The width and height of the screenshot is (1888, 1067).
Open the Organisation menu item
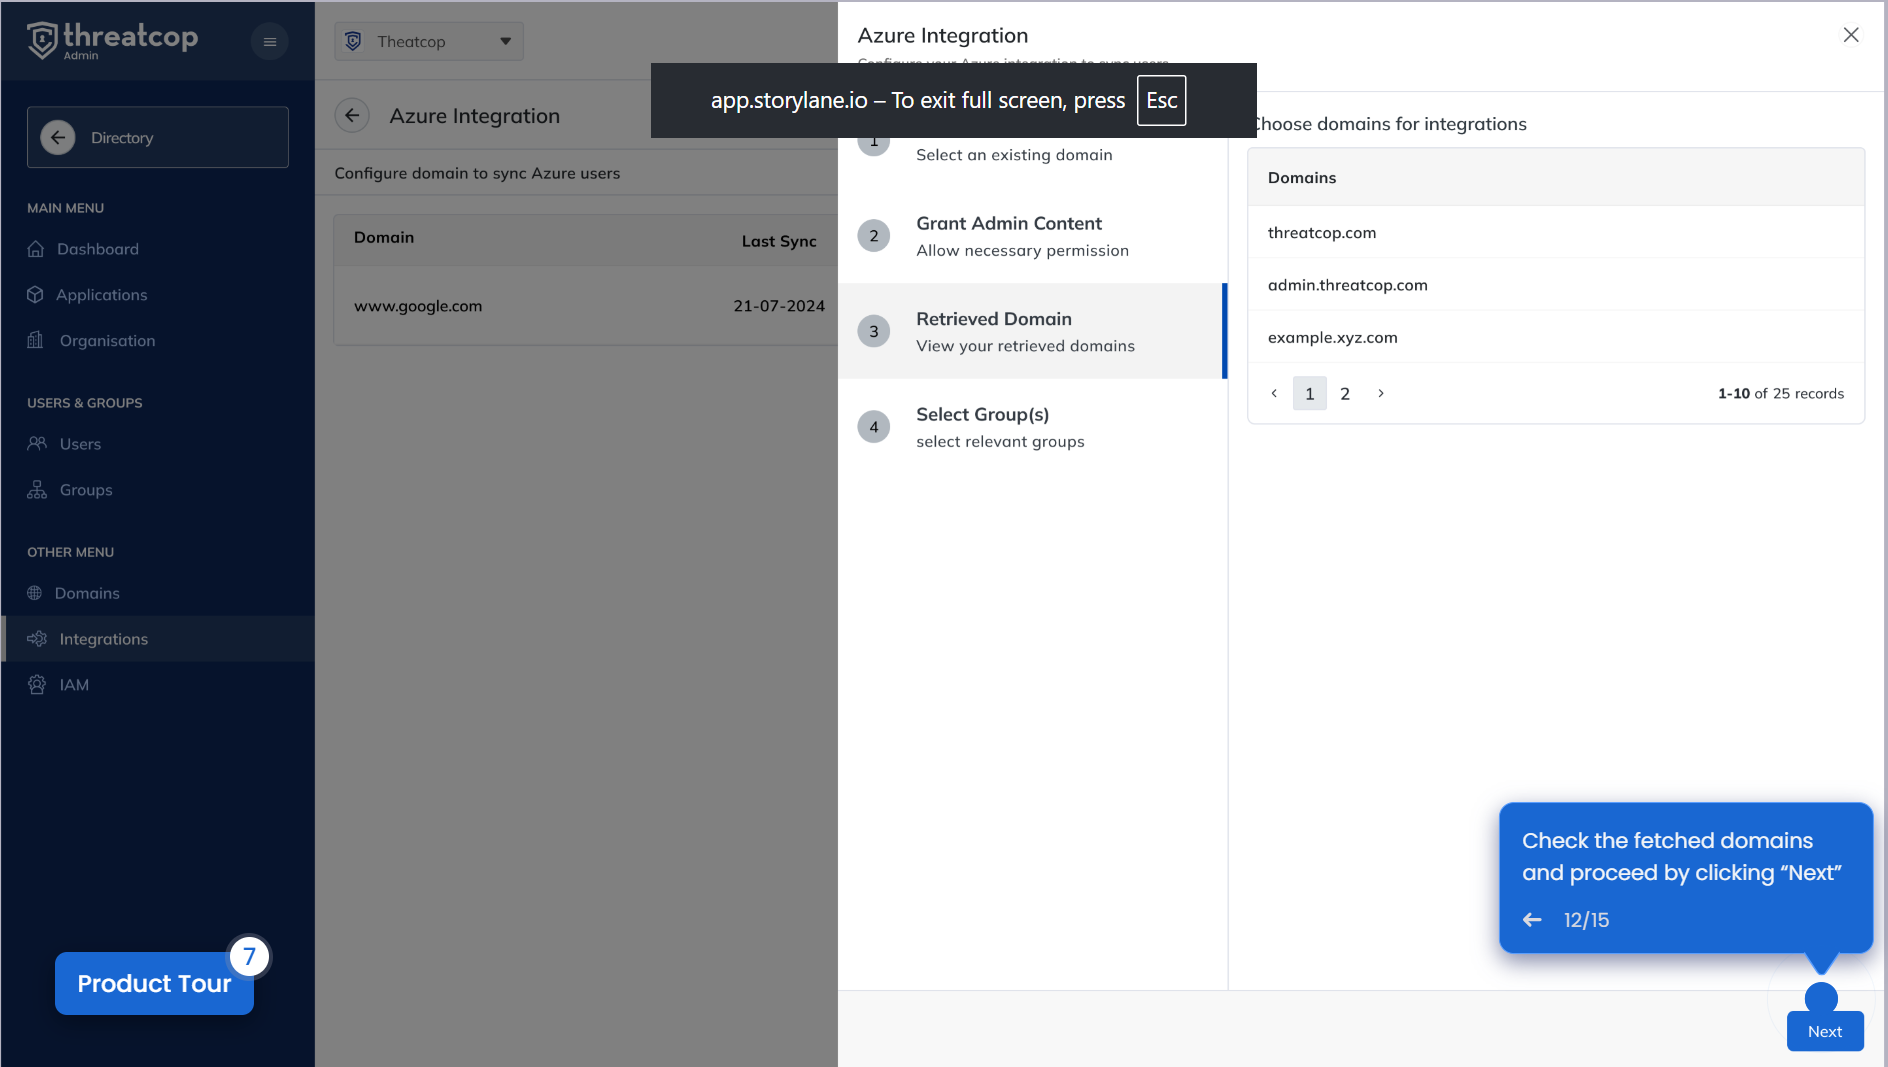point(107,341)
